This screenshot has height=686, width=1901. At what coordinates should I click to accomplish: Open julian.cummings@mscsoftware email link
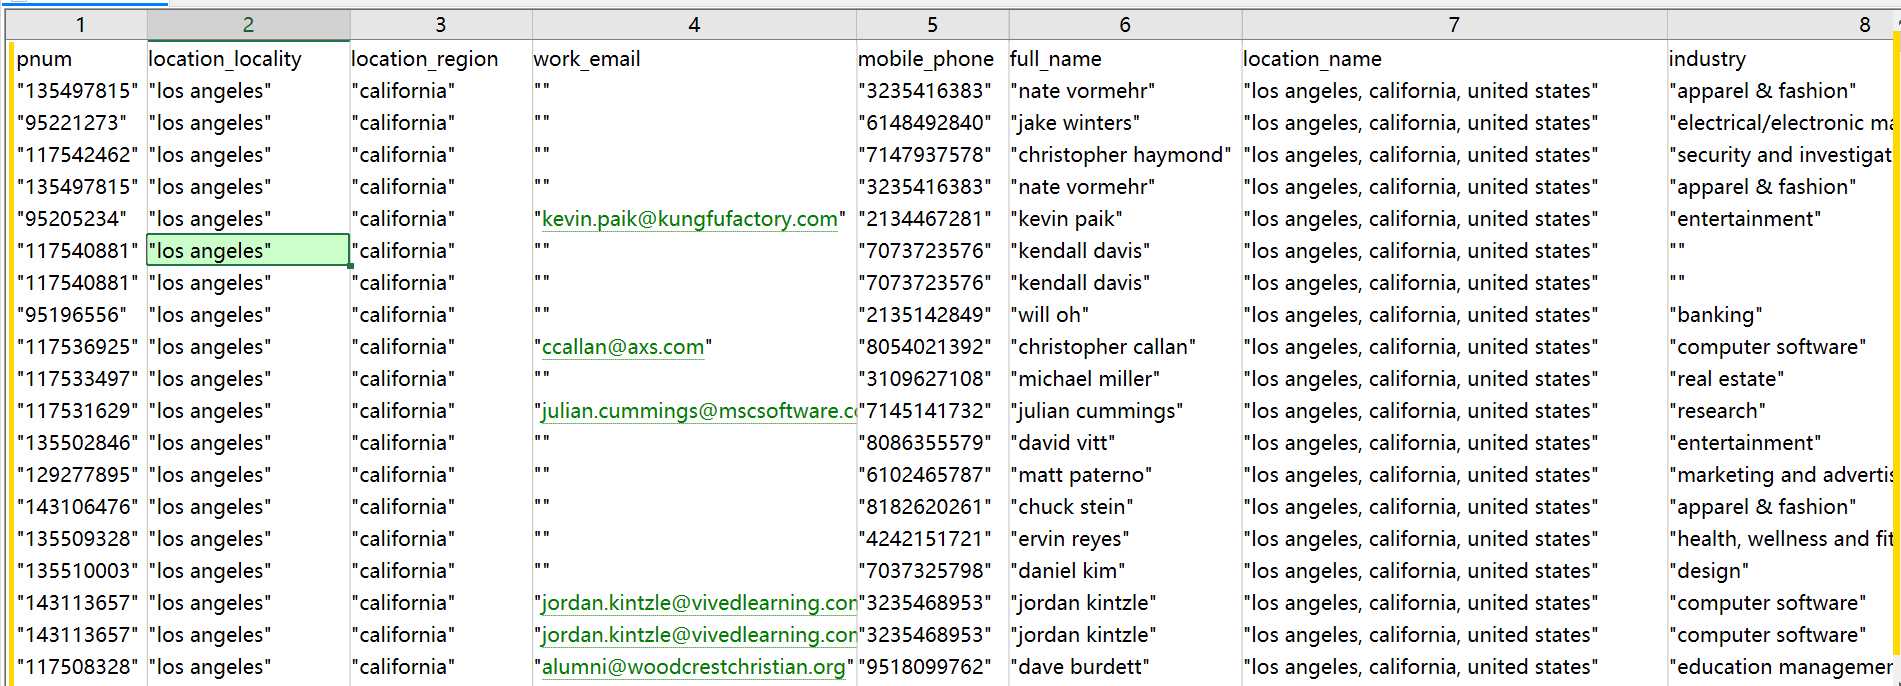click(x=699, y=411)
